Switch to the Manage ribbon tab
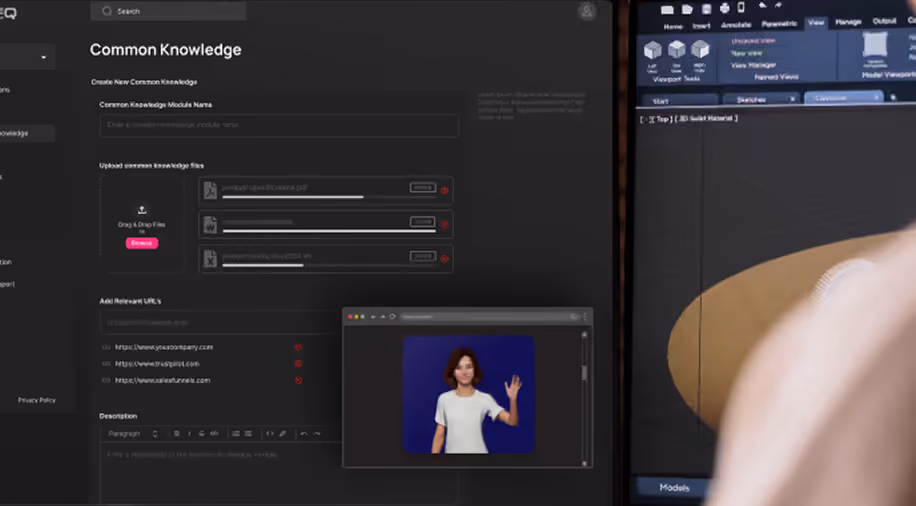 pyautogui.click(x=848, y=22)
